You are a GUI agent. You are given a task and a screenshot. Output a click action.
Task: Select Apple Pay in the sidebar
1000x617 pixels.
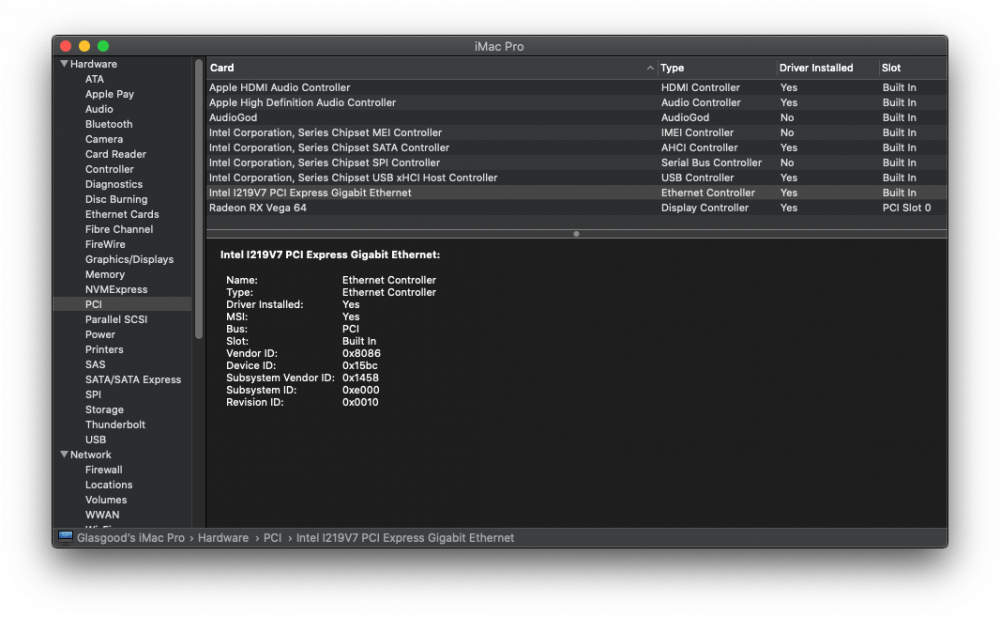pos(110,94)
